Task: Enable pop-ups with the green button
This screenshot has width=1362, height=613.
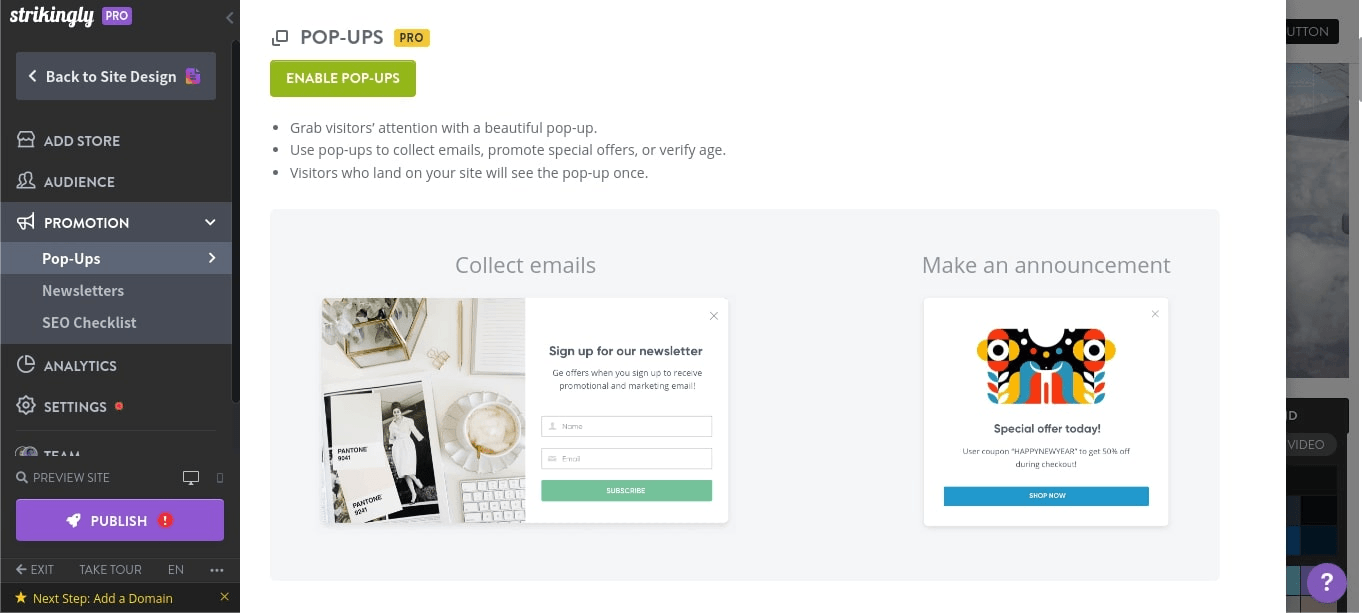Action: tap(343, 77)
